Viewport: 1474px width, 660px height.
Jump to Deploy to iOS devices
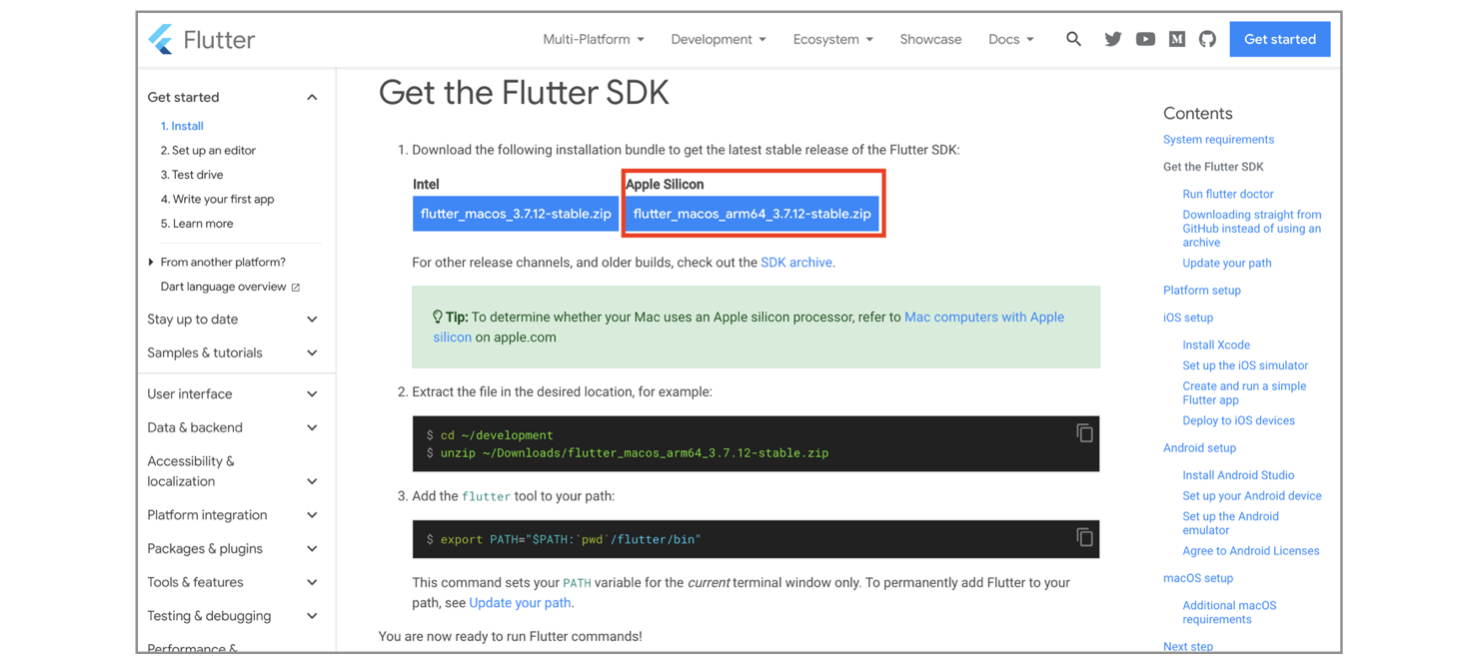(x=1238, y=421)
